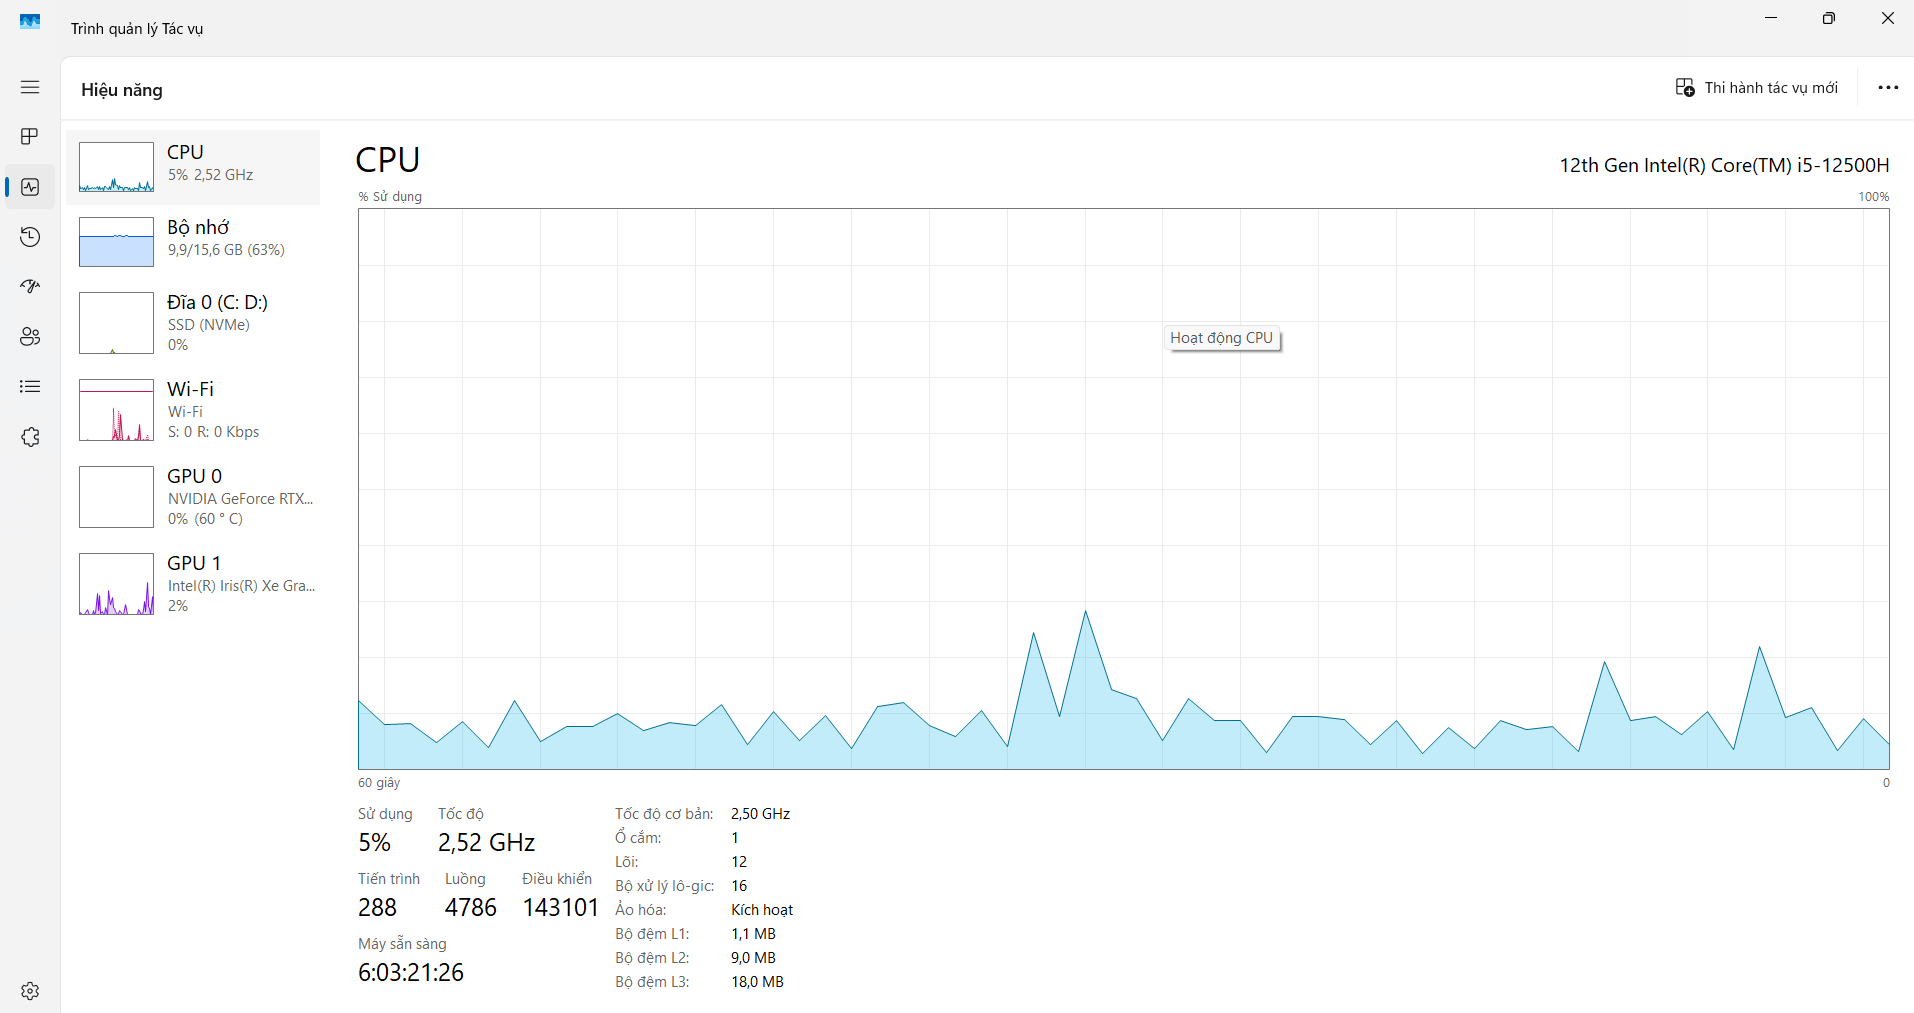Click the '% Sử dụng' graph label
This screenshot has width=1914, height=1013.
pos(390,197)
